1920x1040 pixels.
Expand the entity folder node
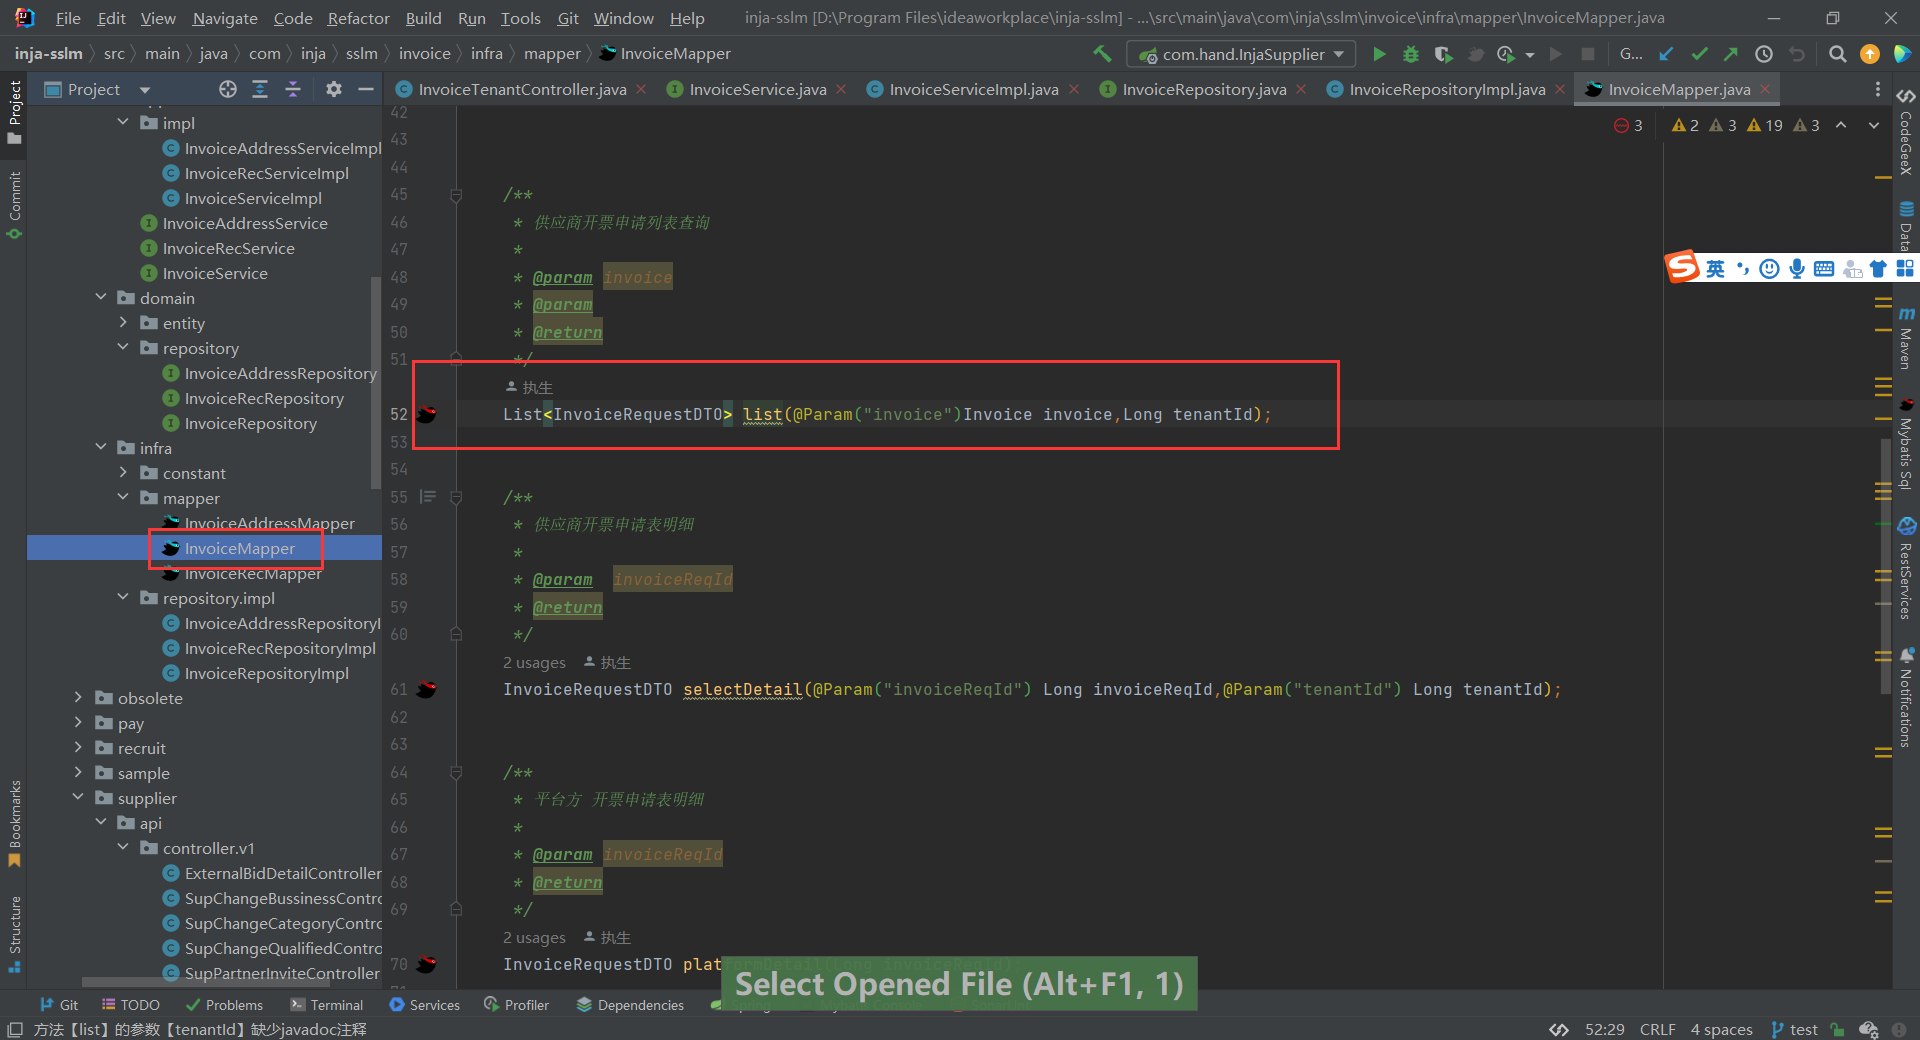[123, 322]
